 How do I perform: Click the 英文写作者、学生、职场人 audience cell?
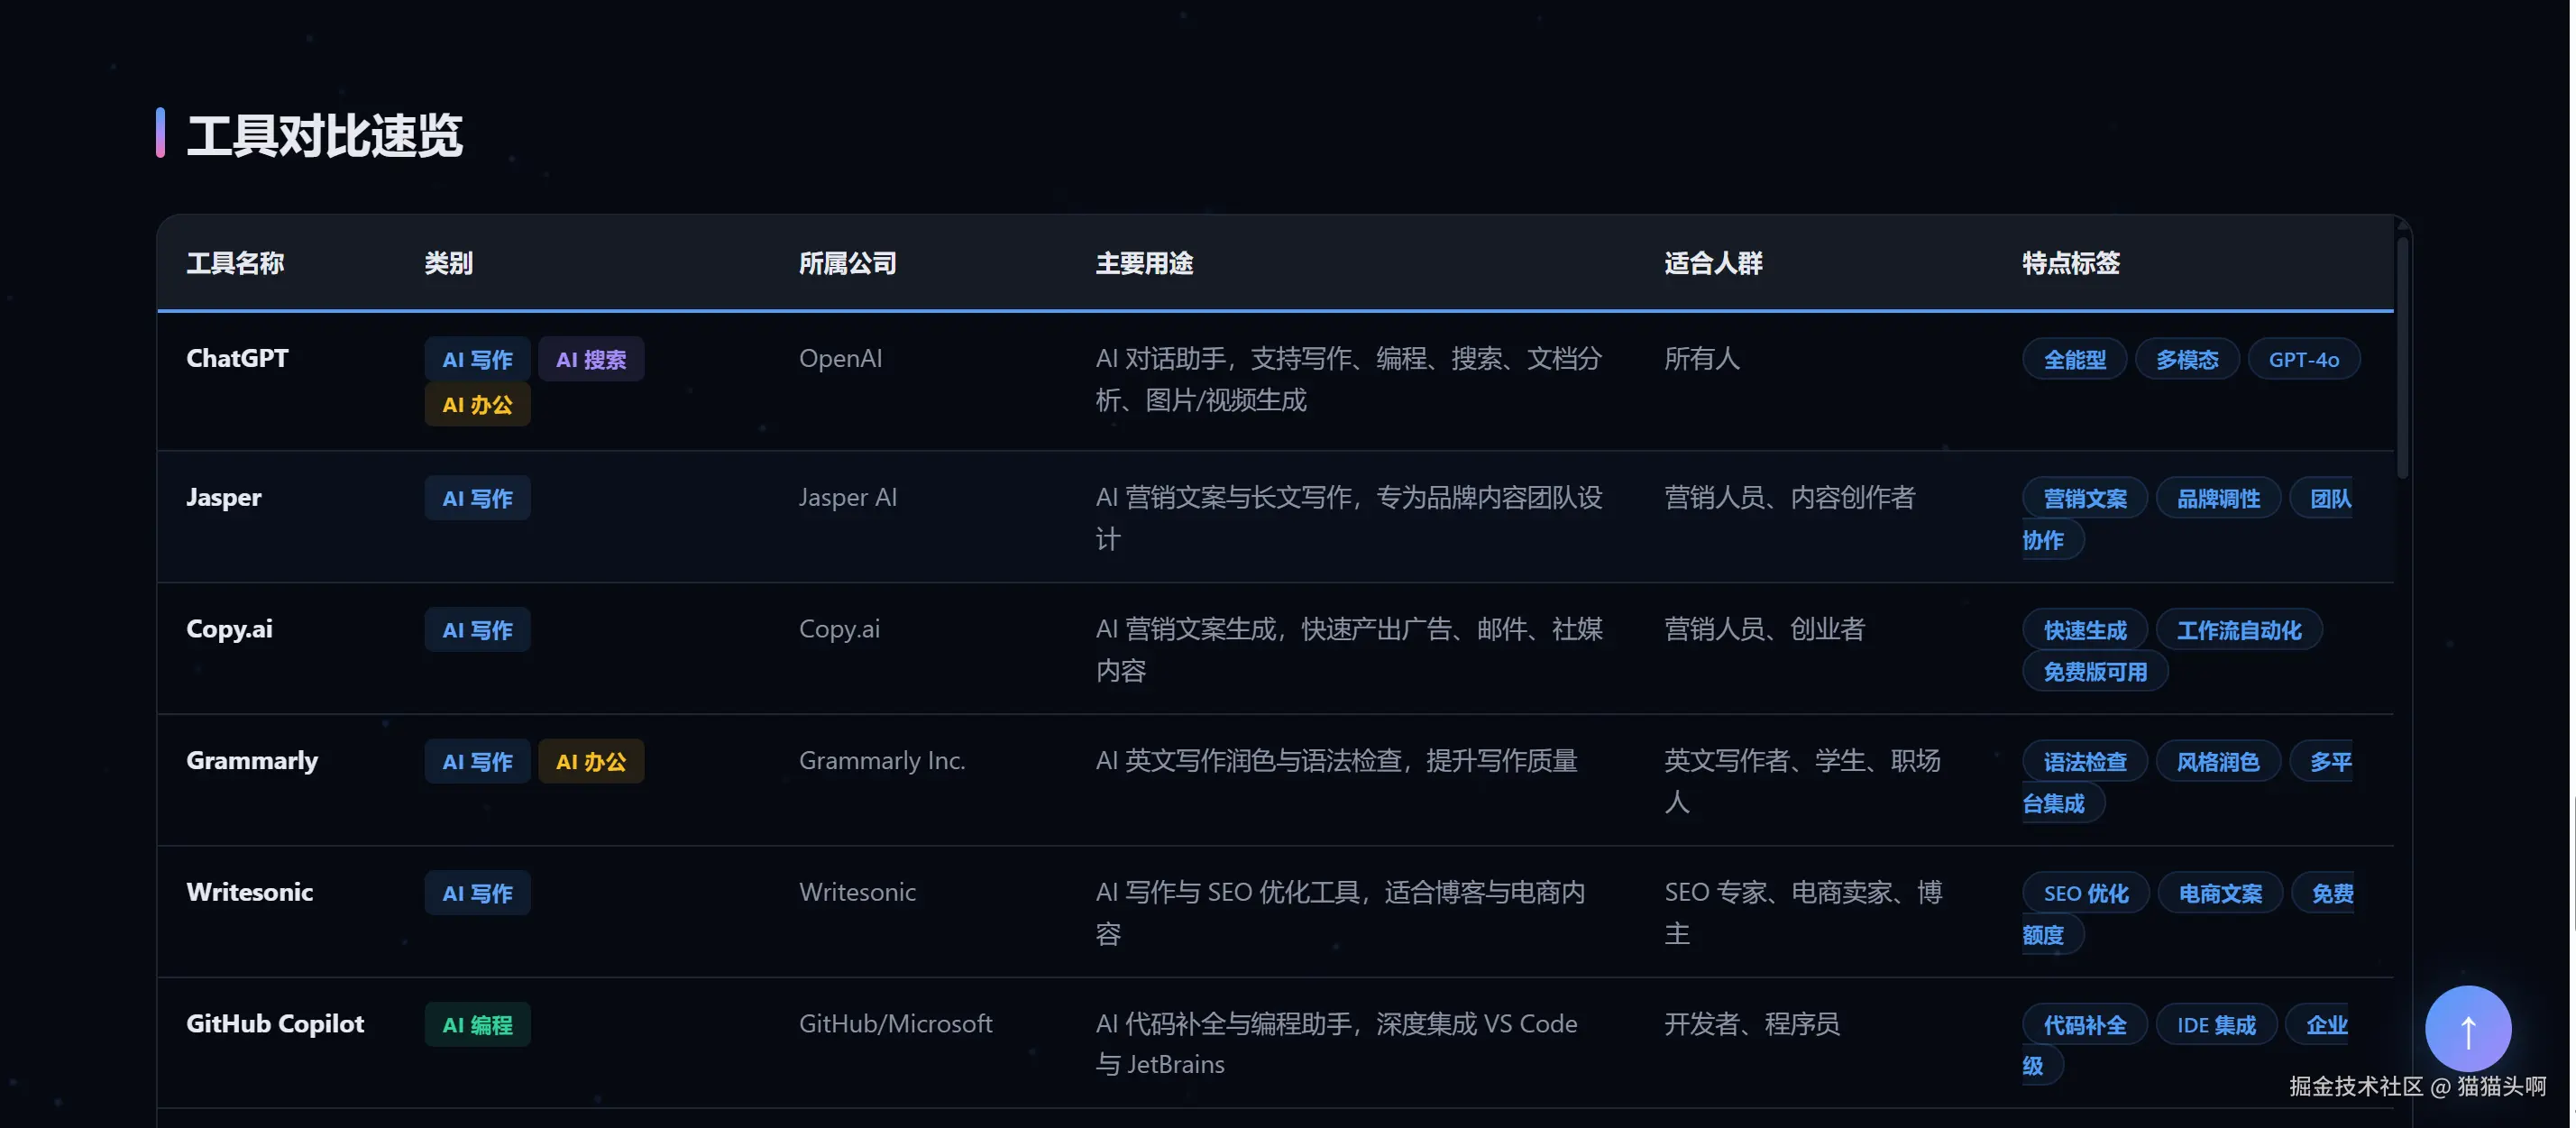coord(1802,782)
